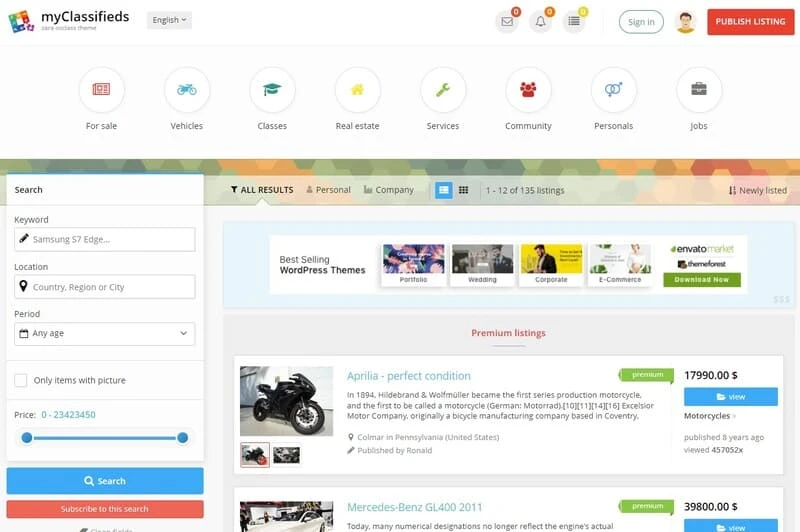
Task: Select the ALL RESULTS tab
Action: click(x=262, y=190)
